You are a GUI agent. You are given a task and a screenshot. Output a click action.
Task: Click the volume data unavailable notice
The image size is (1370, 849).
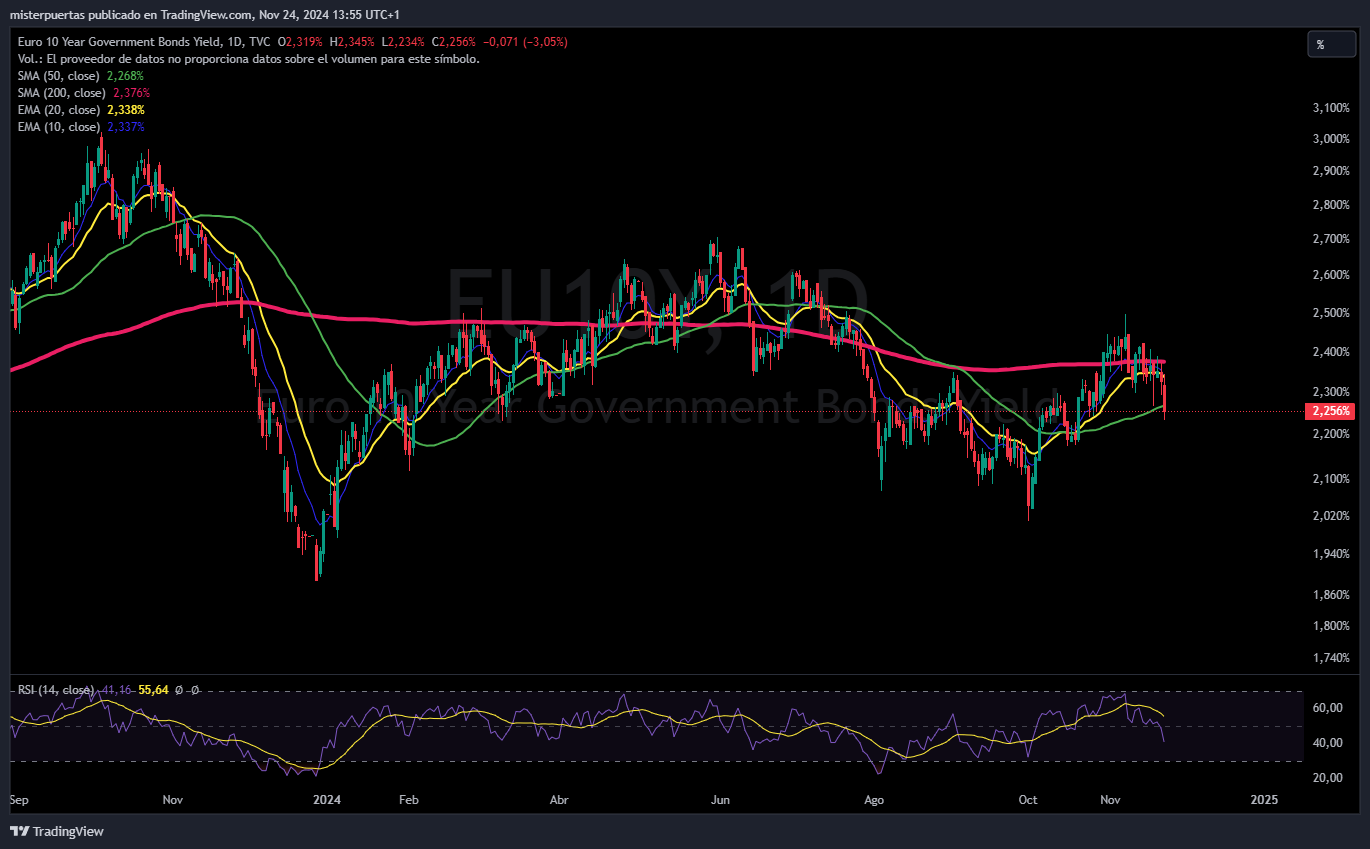[x=248, y=58]
